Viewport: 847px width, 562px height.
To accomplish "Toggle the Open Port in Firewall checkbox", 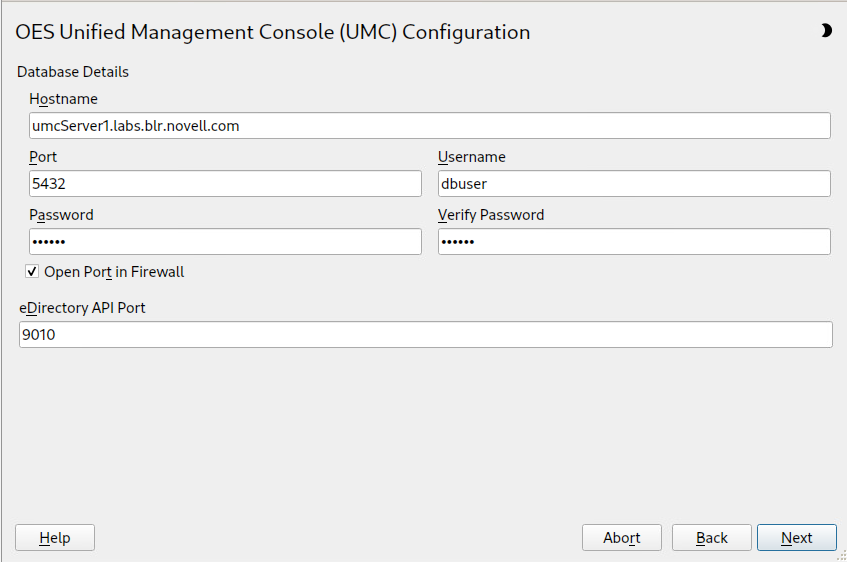I will point(33,272).
